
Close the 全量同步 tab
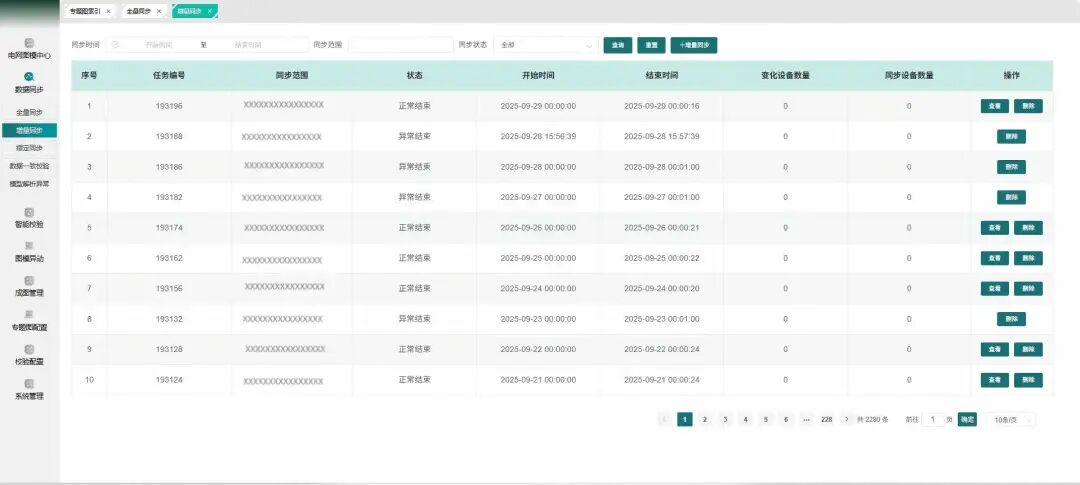[159, 11]
